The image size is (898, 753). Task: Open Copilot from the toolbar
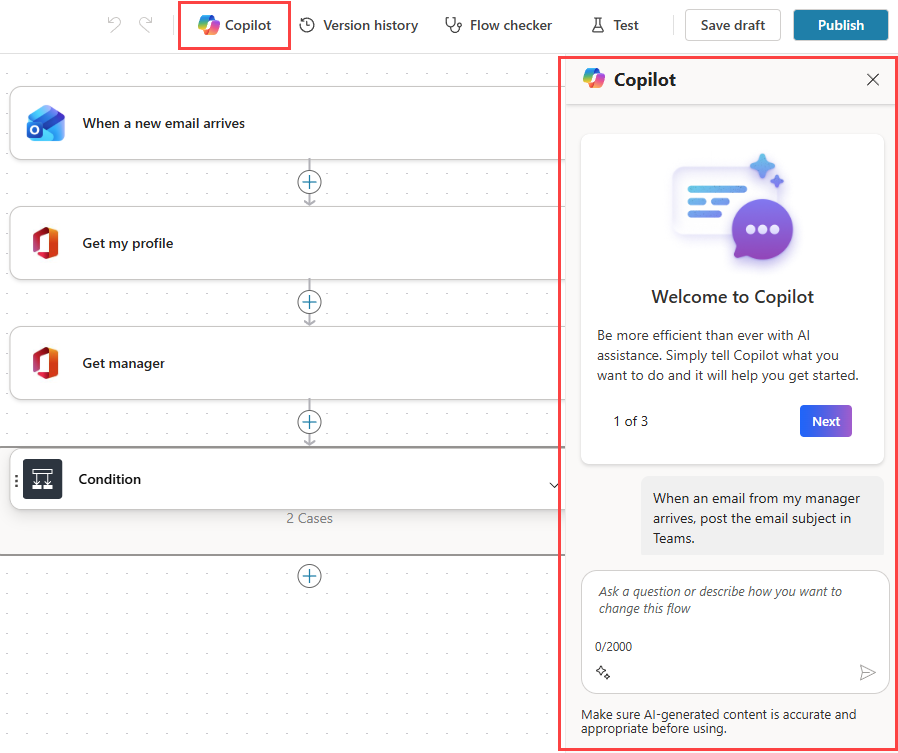click(234, 25)
